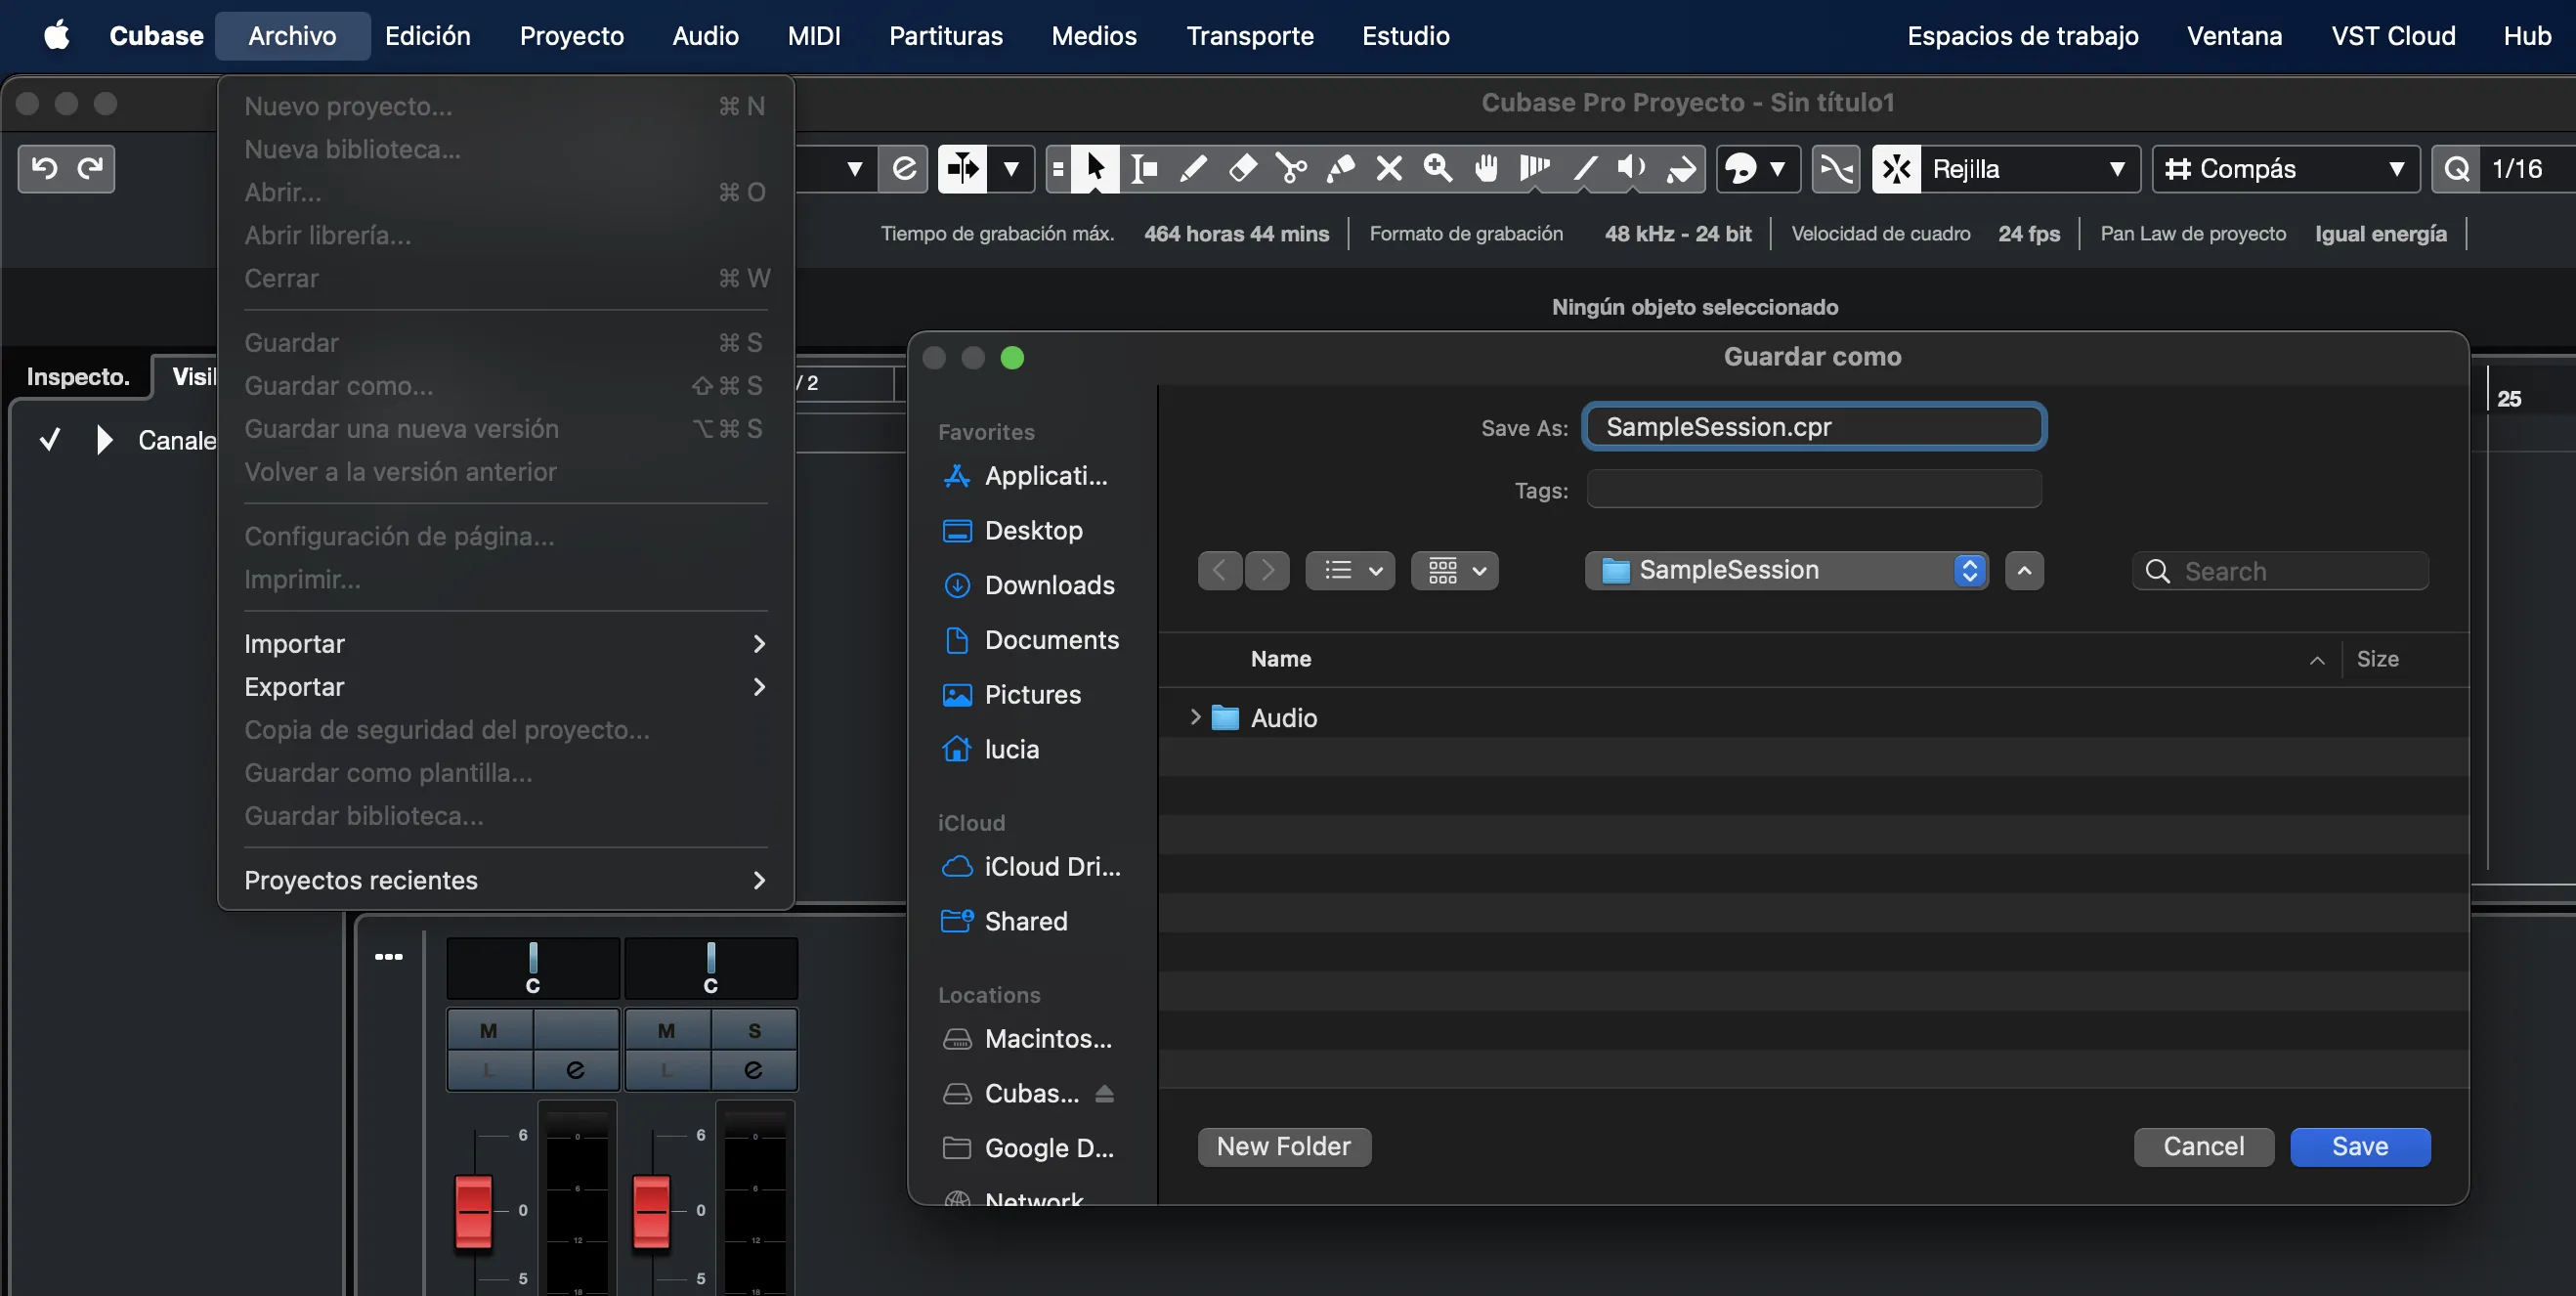This screenshot has width=2576, height=1296.
Task: Collapse the save dialog with chevron button
Action: pyautogui.click(x=2025, y=570)
